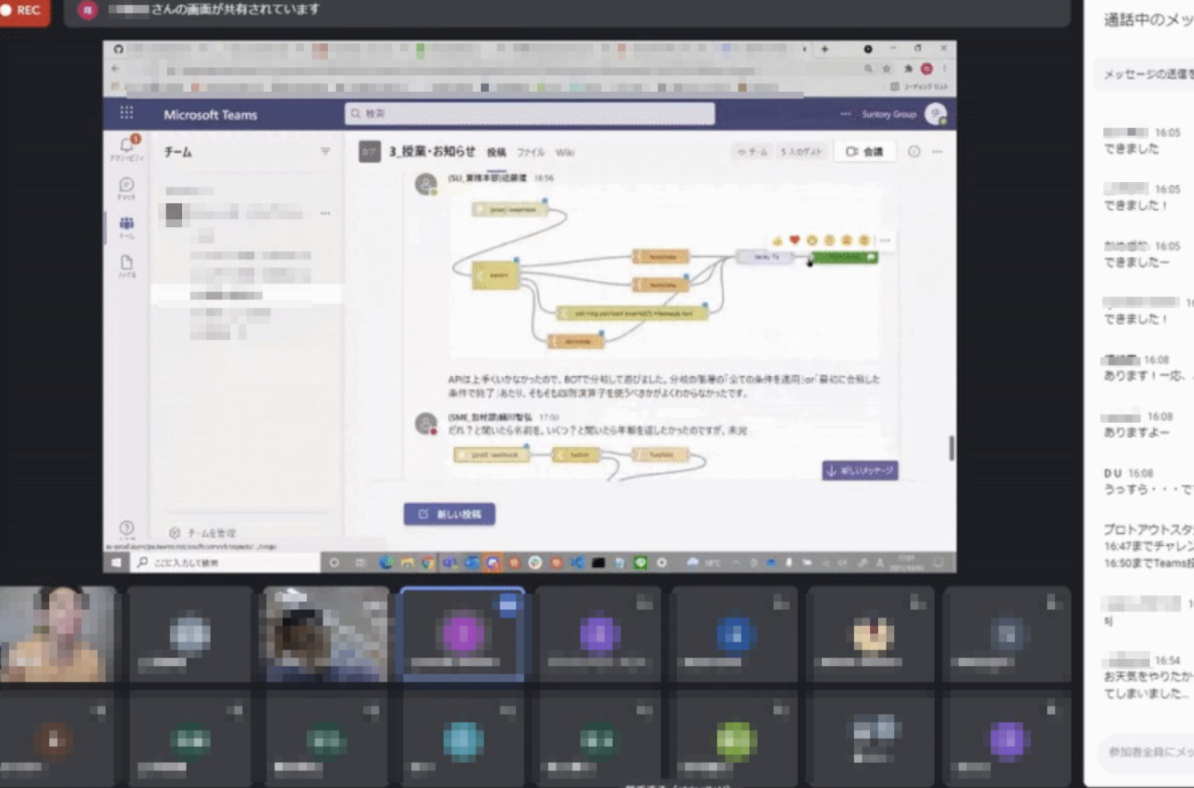Click the Windows taskbar search box
The height and width of the screenshot is (788, 1194).
pyautogui.click(x=225, y=563)
